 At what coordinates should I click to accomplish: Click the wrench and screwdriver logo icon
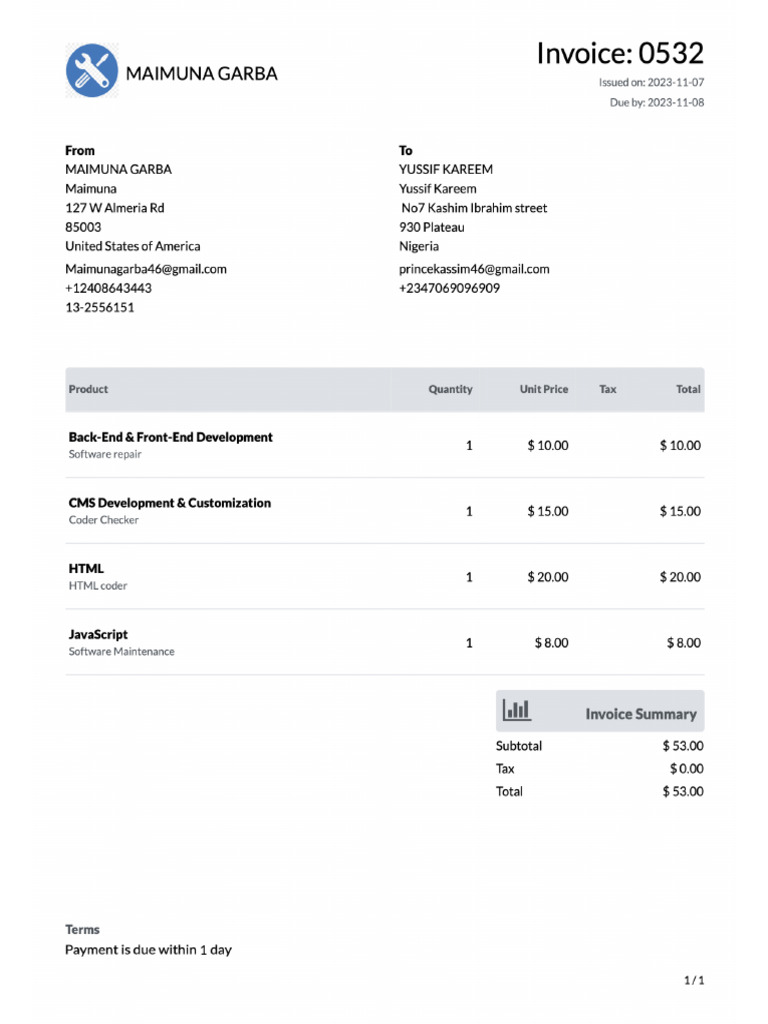(x=92, y=71)
